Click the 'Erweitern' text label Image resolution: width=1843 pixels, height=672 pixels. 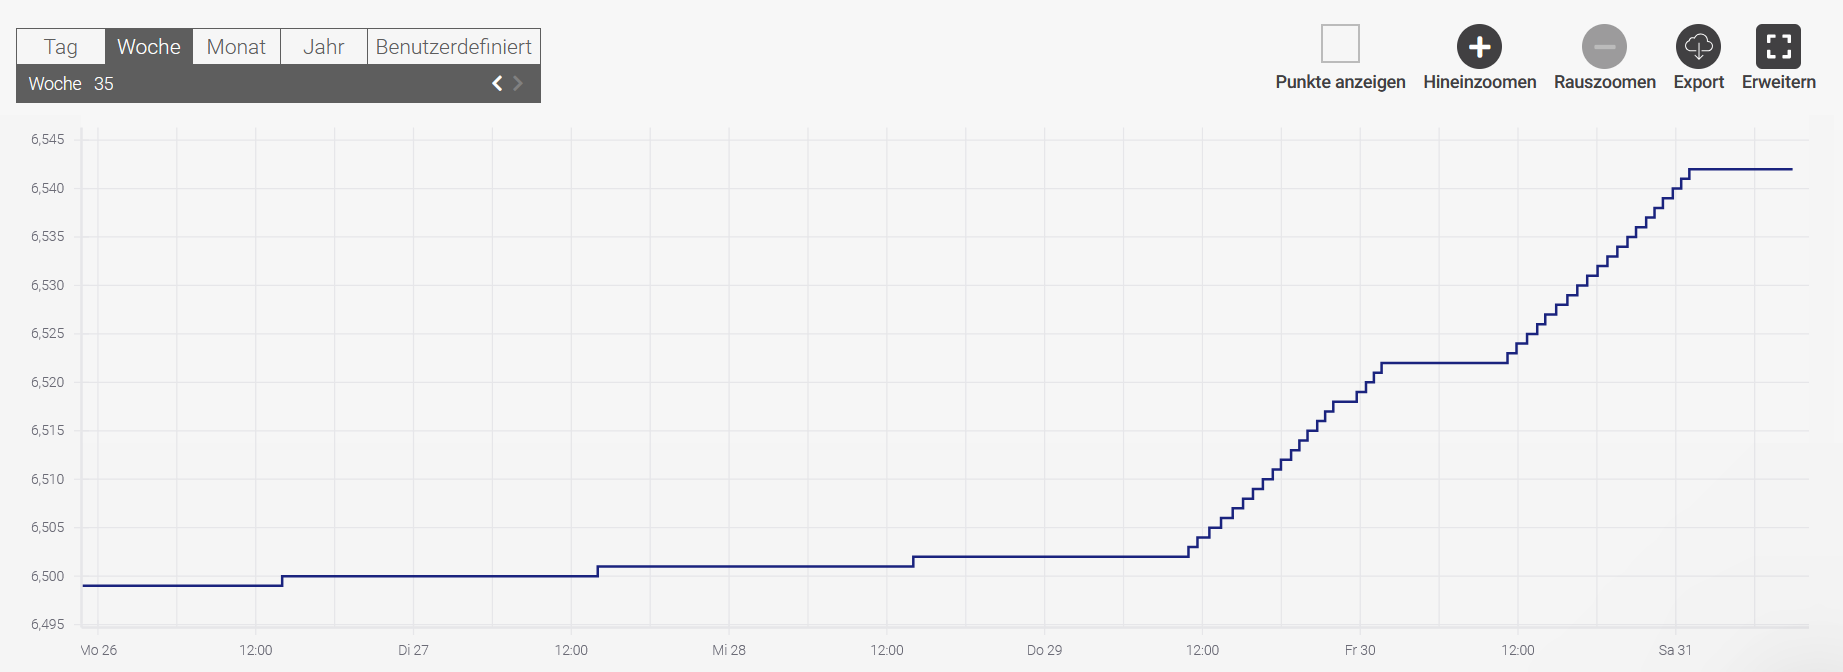1778,82
